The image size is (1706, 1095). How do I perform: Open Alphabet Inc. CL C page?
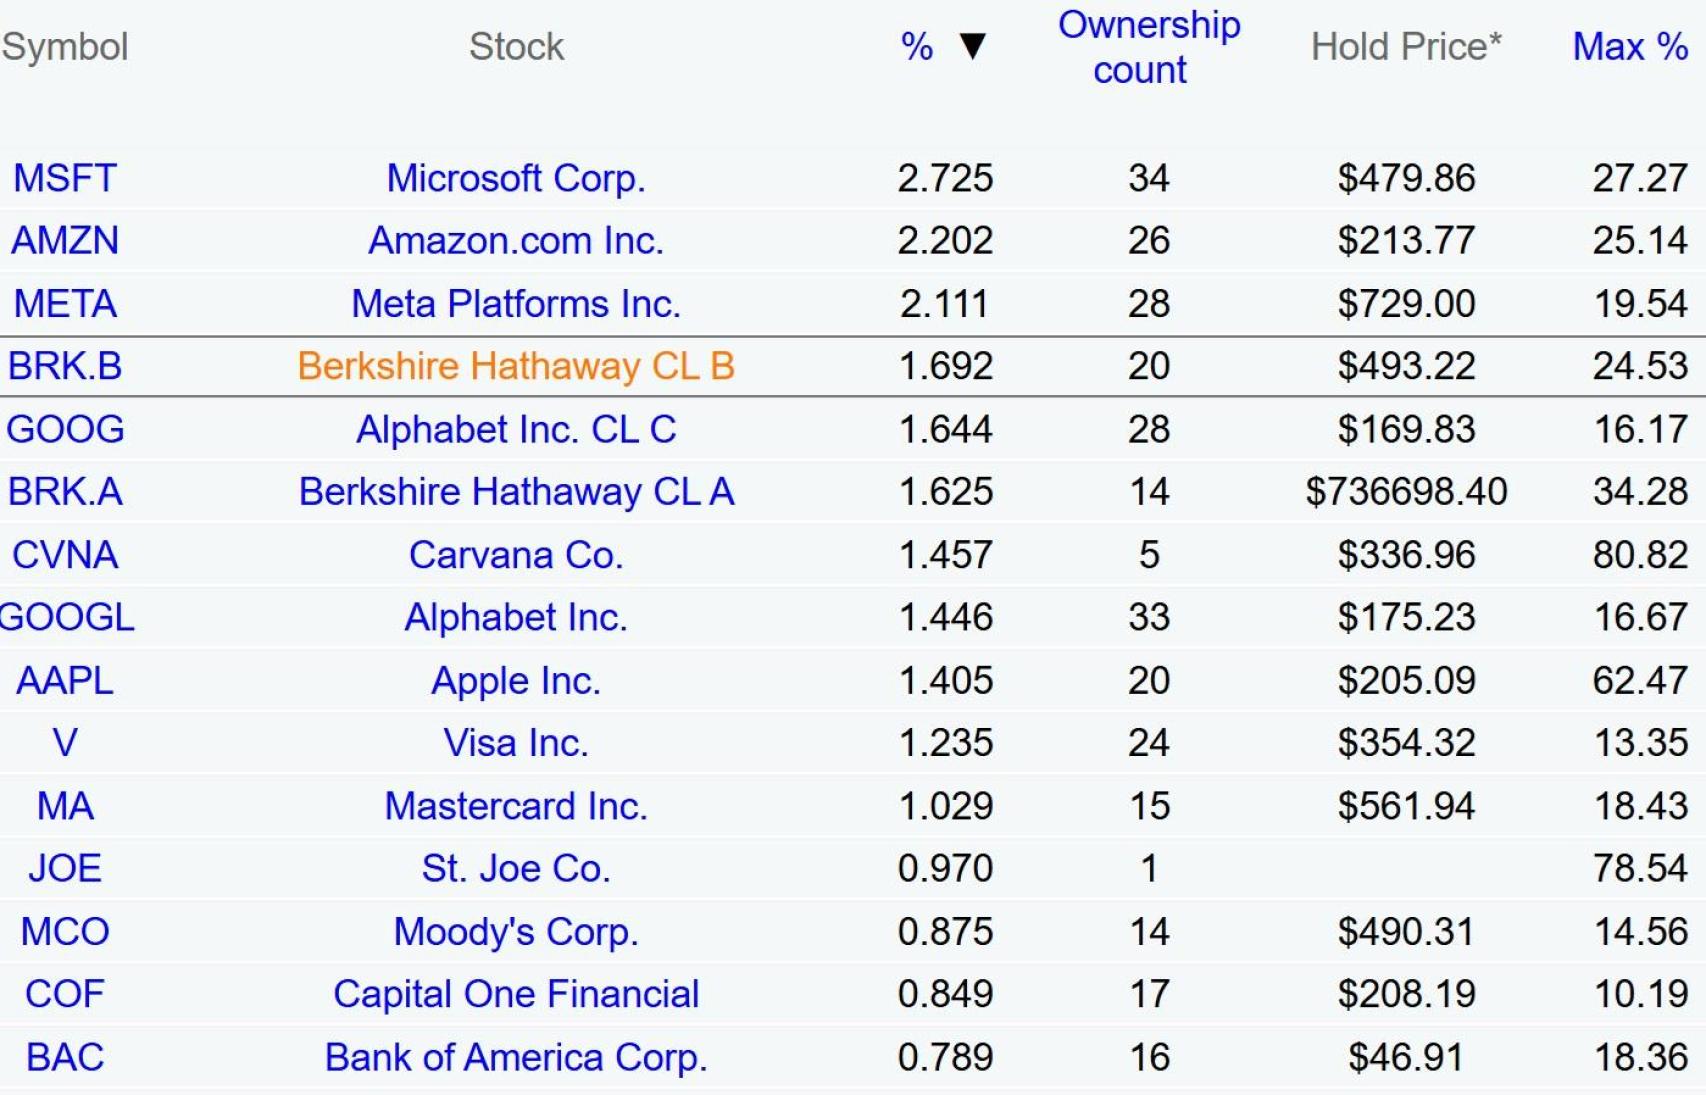click(x=516, y=429)
